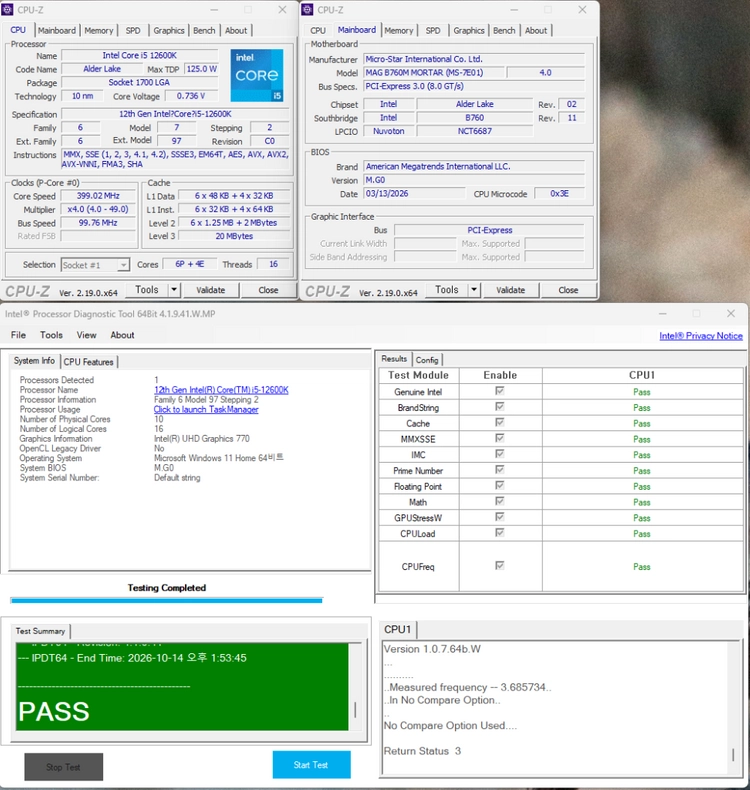The height and width of the screenshot is (790, 750).
Task: Toggle the MMXSSE test checkbox
Action: tap(500, 438)
